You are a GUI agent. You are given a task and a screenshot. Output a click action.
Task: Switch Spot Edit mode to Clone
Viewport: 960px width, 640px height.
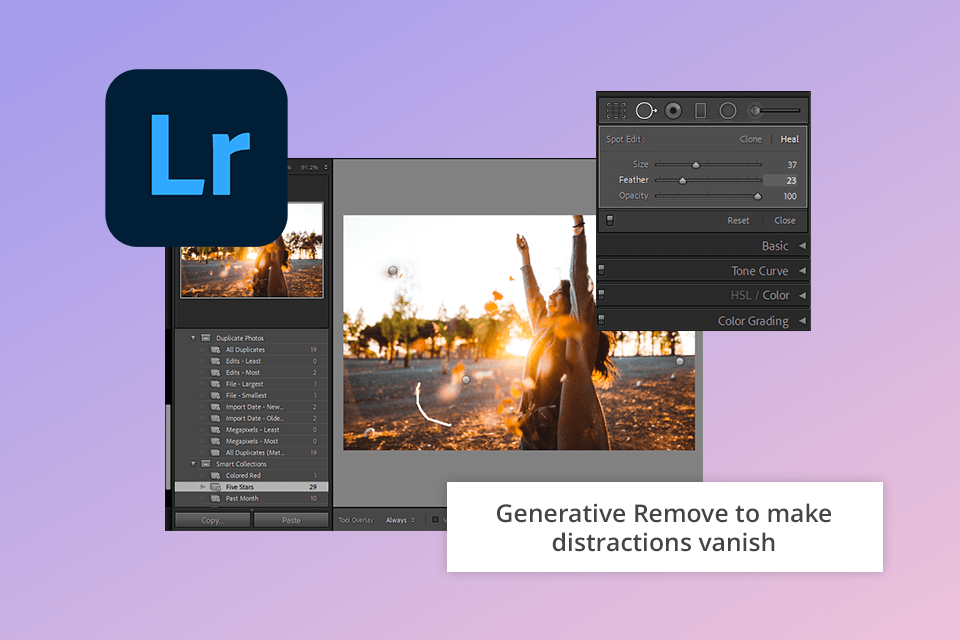point(751,139)
